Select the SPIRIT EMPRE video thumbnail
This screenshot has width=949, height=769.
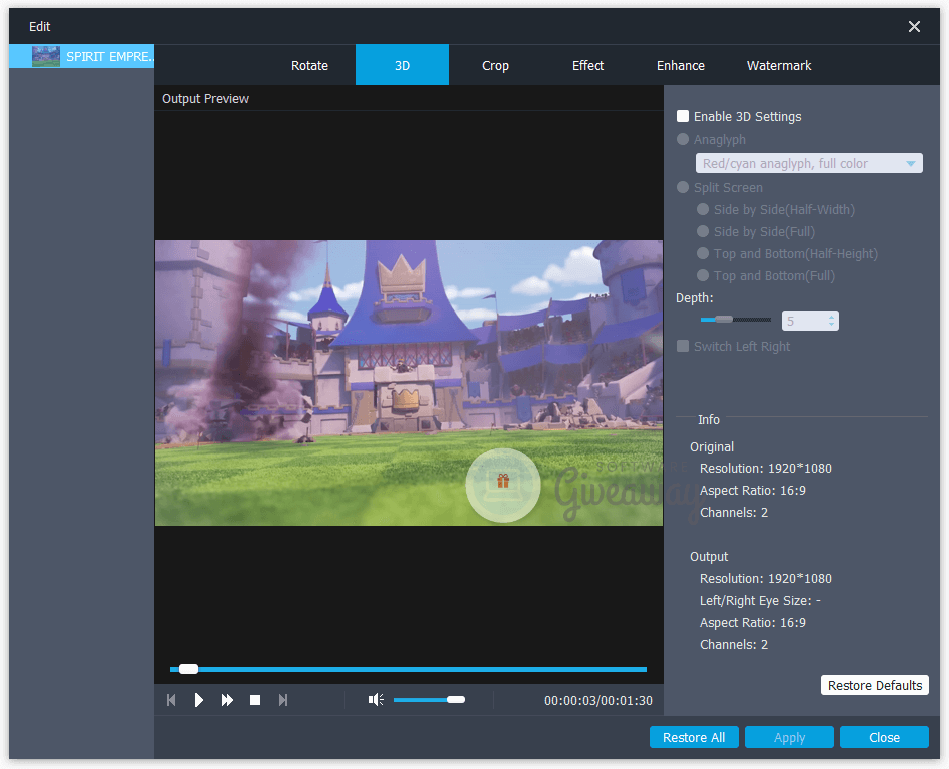(x=46, y=56)
